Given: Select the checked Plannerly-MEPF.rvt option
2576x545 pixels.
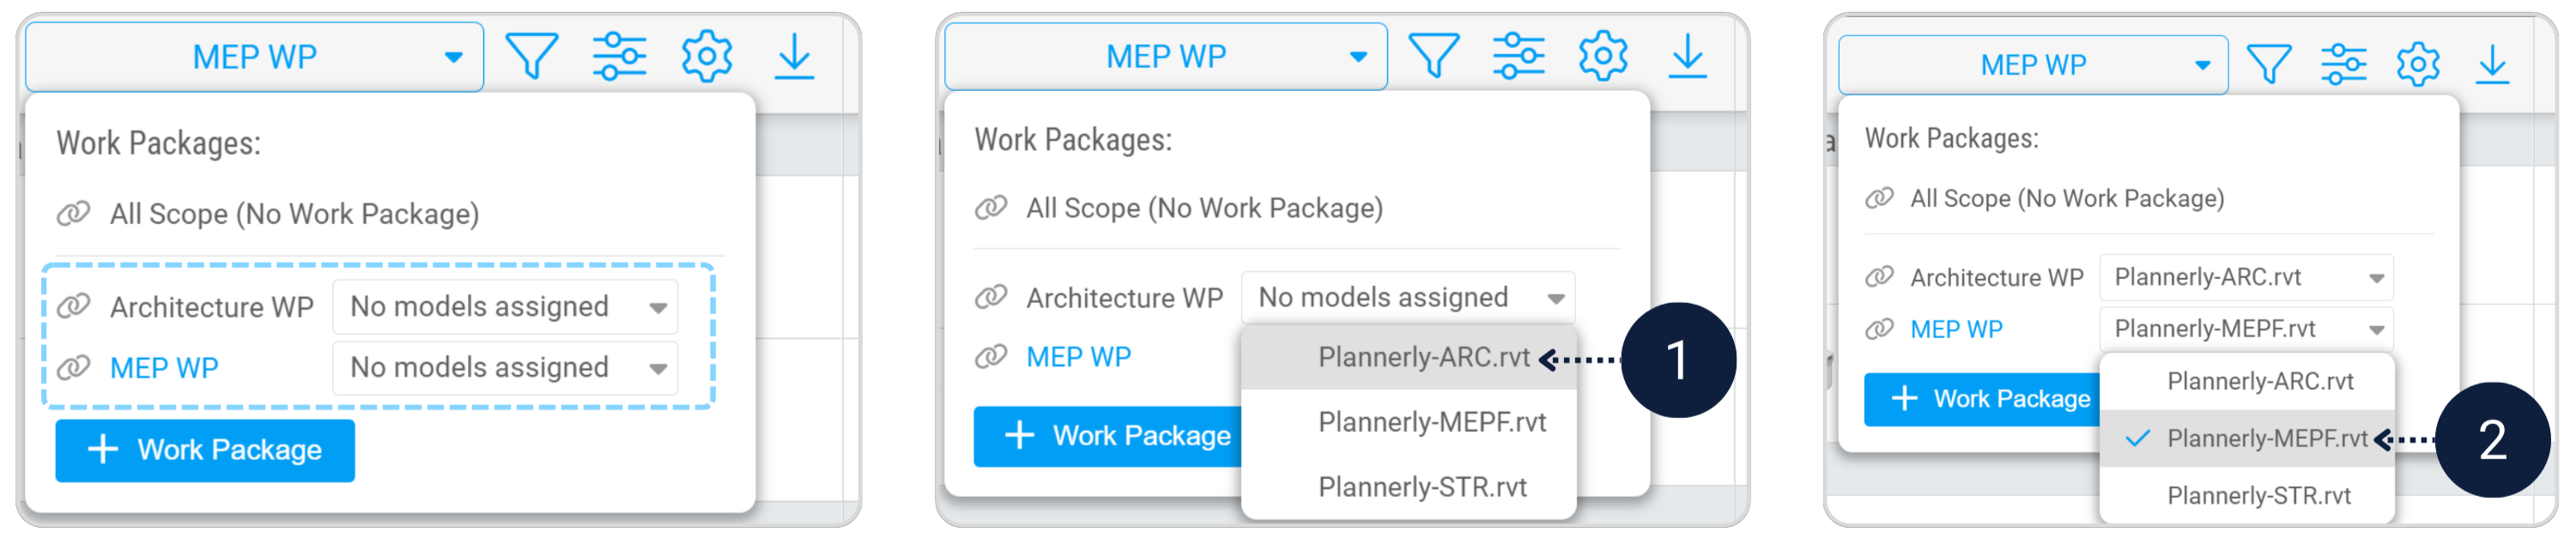Looking at the screenshot, I should (2265, 439).
